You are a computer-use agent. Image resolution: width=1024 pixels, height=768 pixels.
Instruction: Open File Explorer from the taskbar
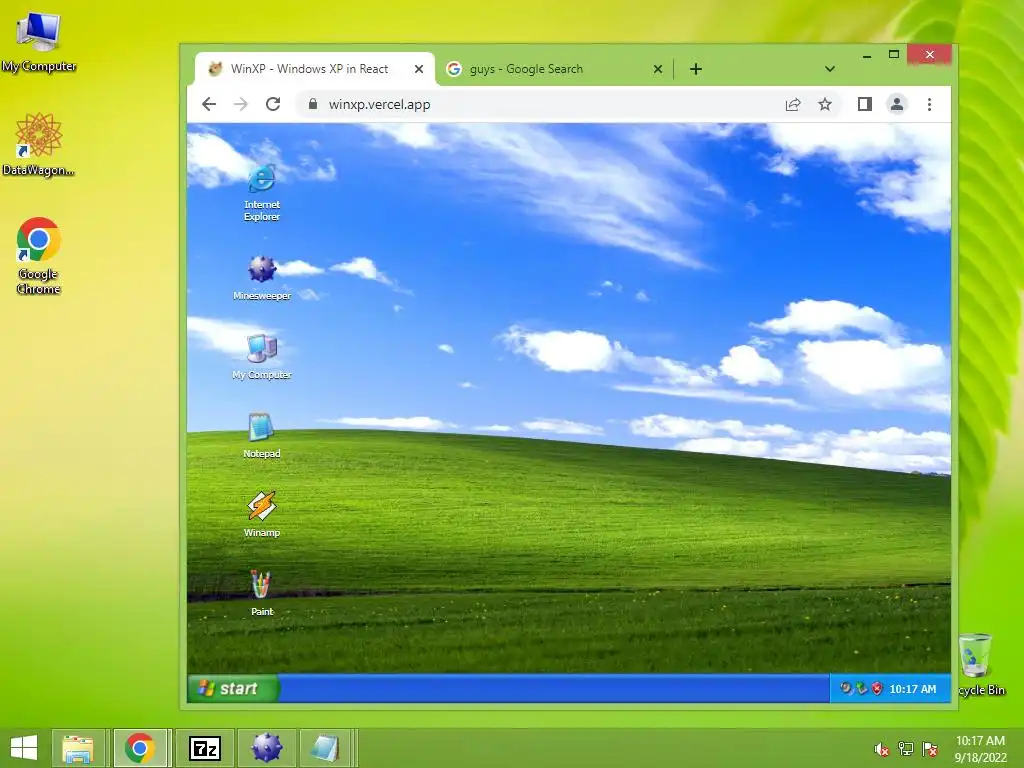(x=78, y=748)
